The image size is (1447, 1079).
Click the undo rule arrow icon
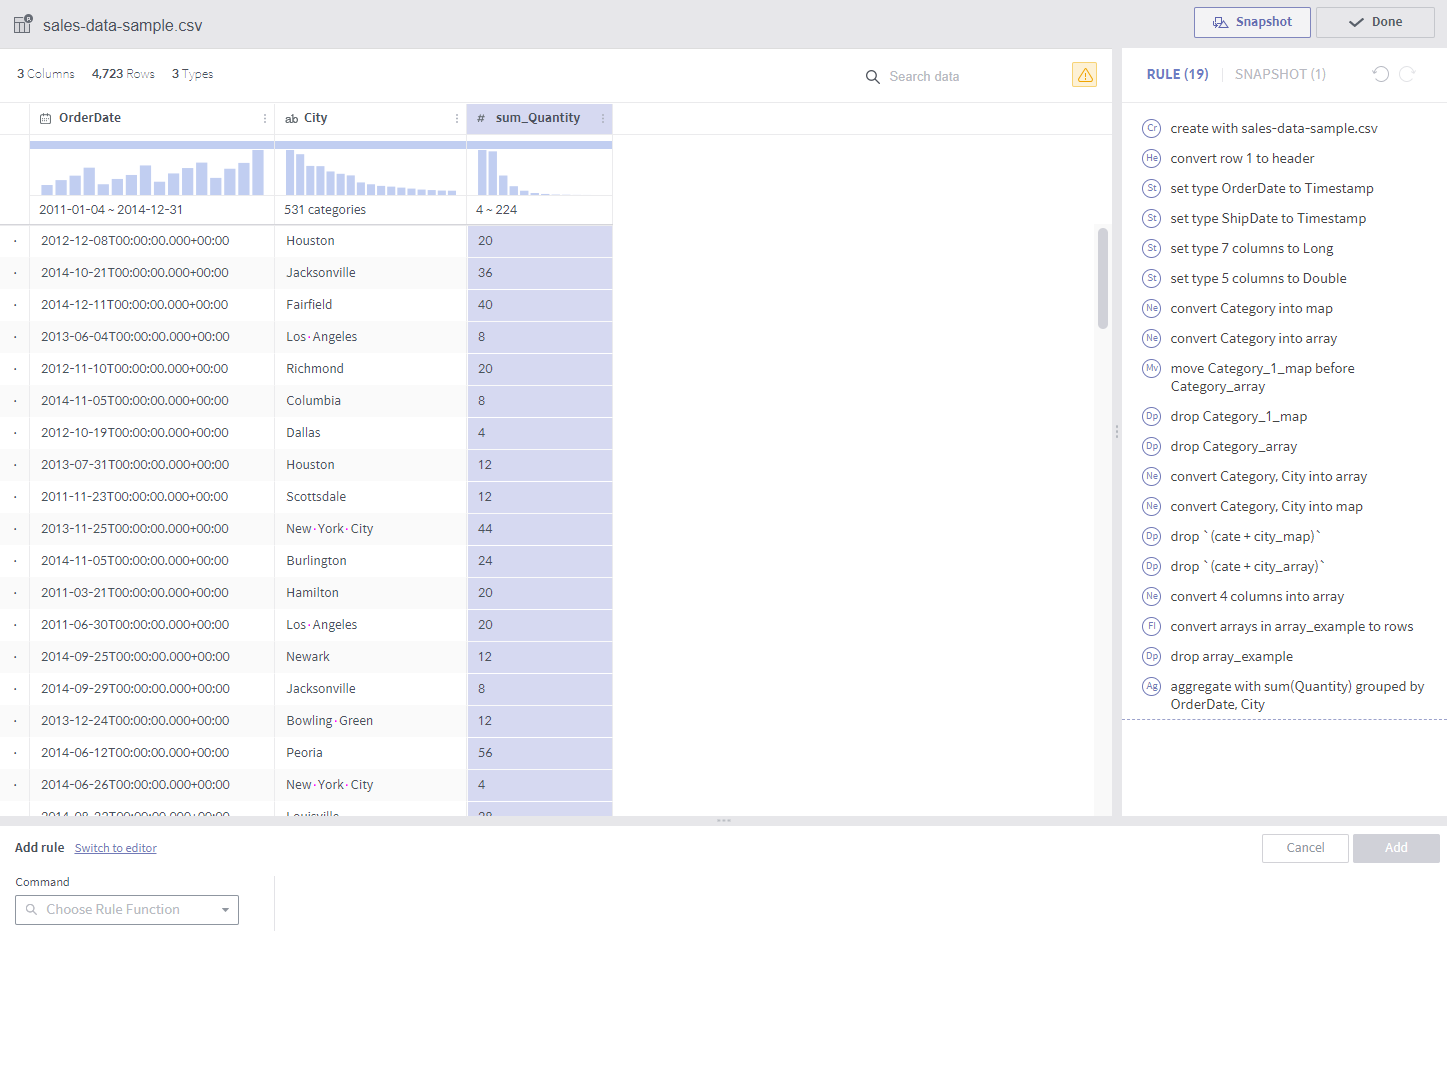point(1381,74)
